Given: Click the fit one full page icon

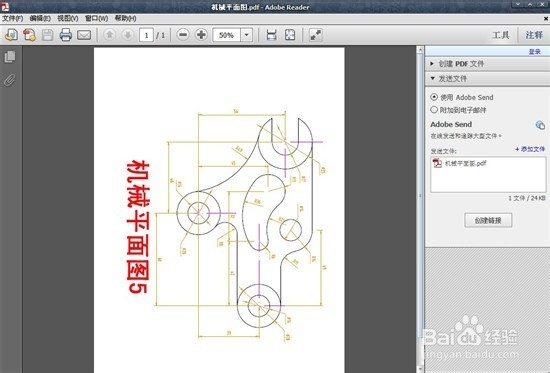Looking at the screenshot, I should tap(290, 35).
